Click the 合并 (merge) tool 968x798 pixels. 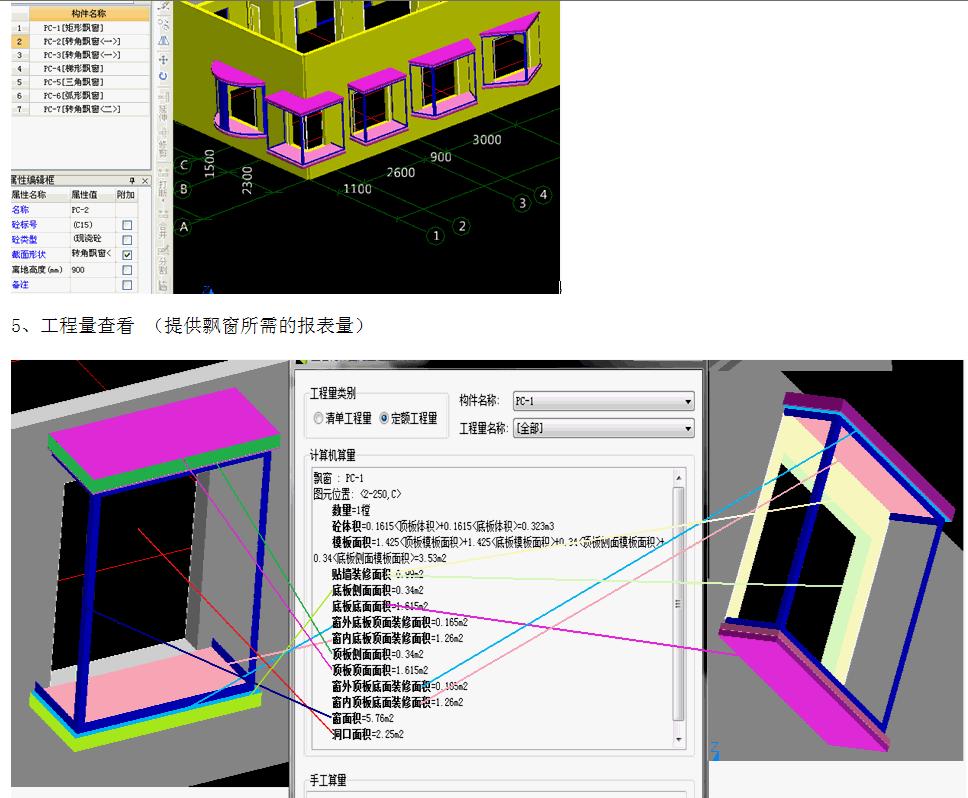[163, 225]
